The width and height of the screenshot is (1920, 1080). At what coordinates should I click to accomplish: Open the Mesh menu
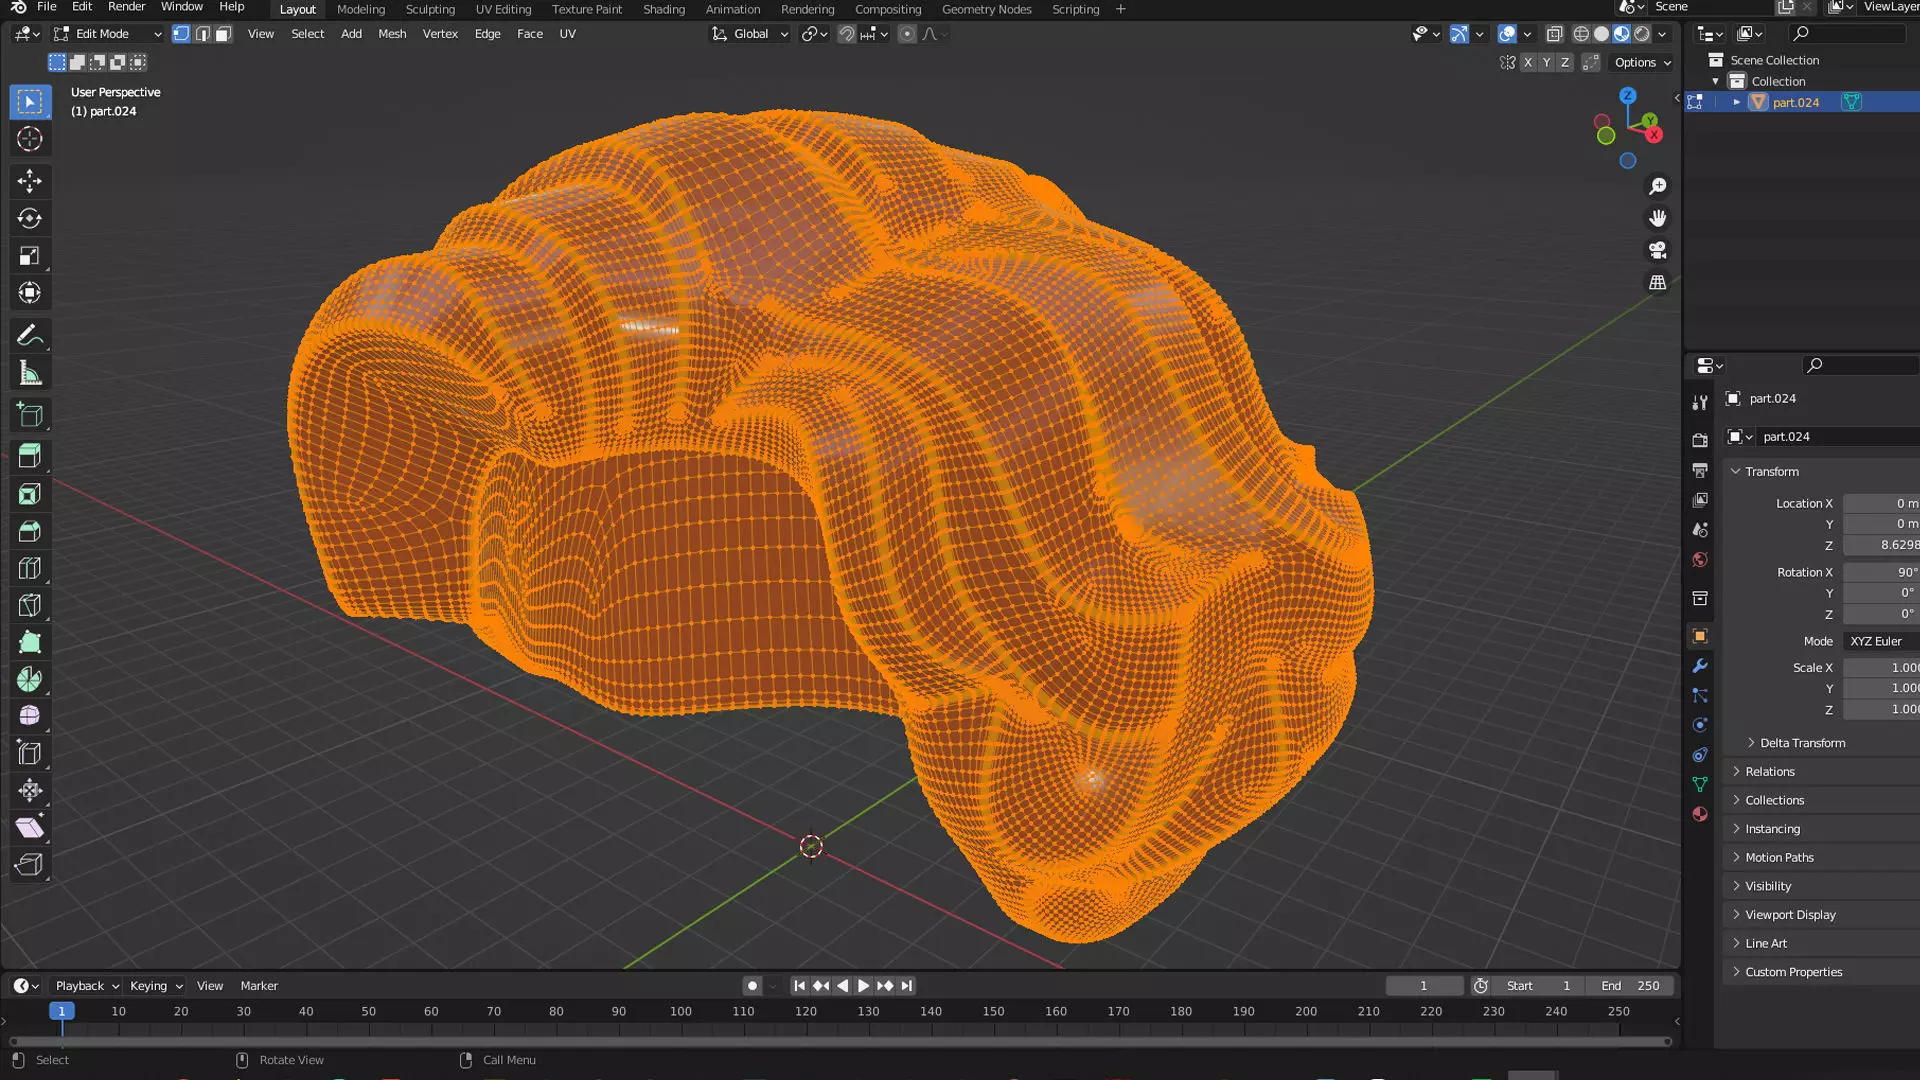(392, 34)
